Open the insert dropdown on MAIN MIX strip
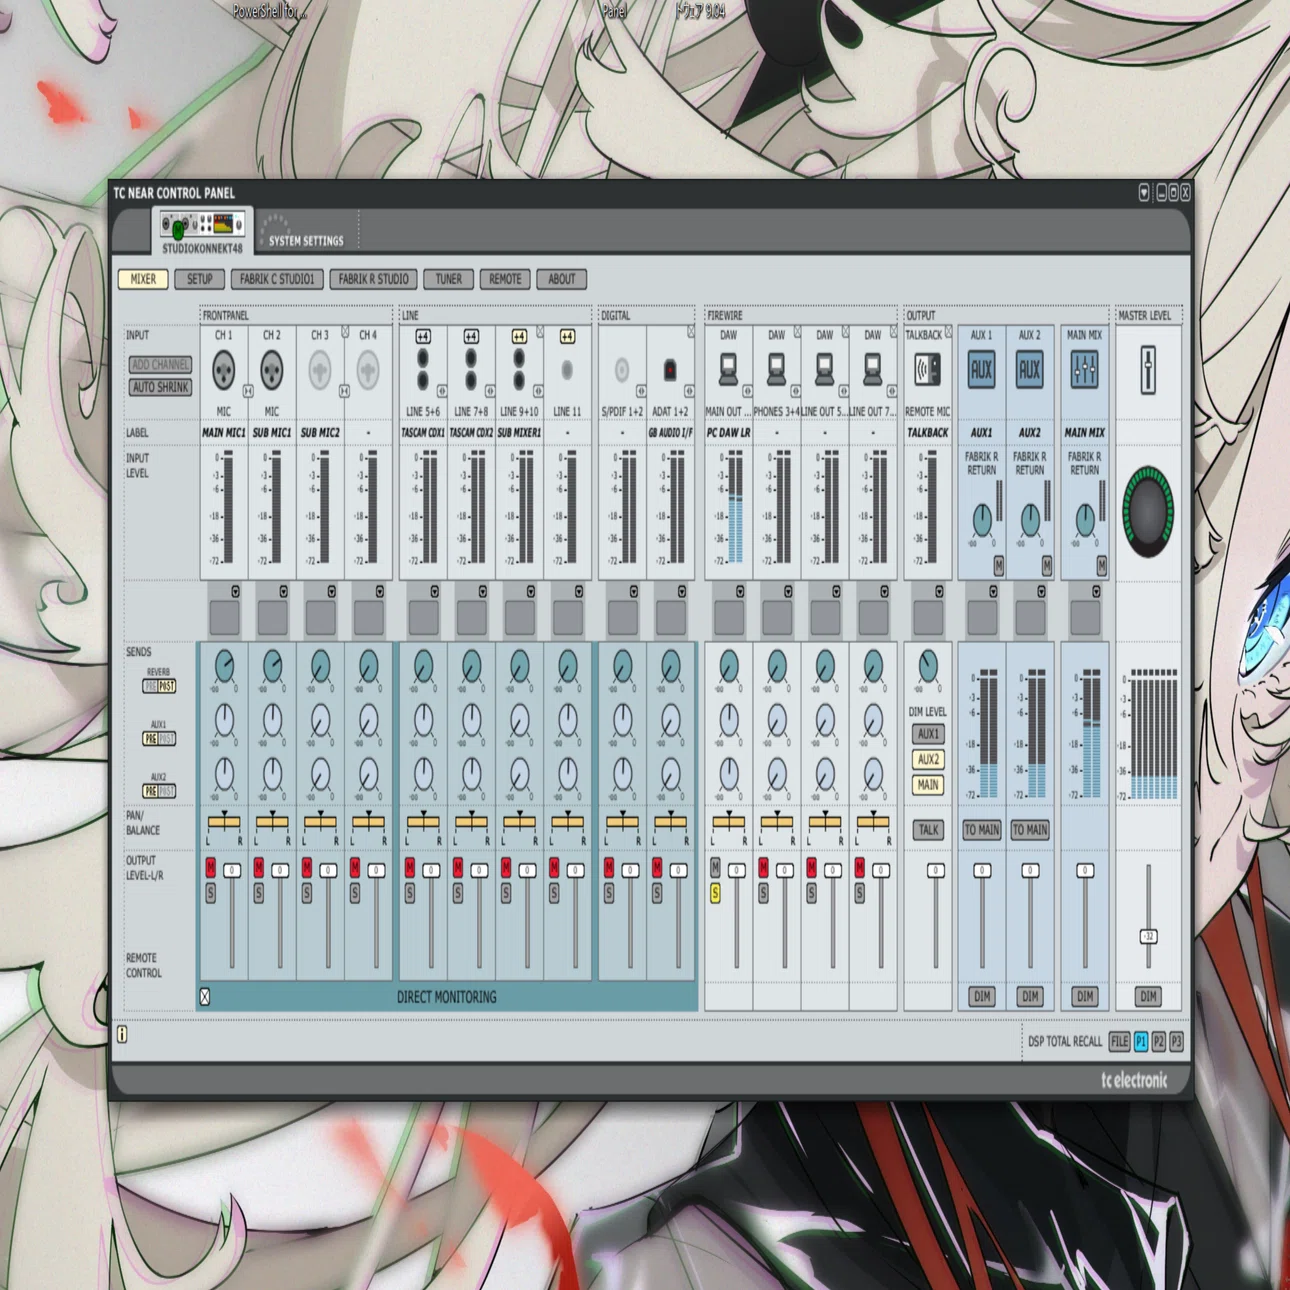Screen dimensions: 1290x1290 click(x=1097, y=592)
